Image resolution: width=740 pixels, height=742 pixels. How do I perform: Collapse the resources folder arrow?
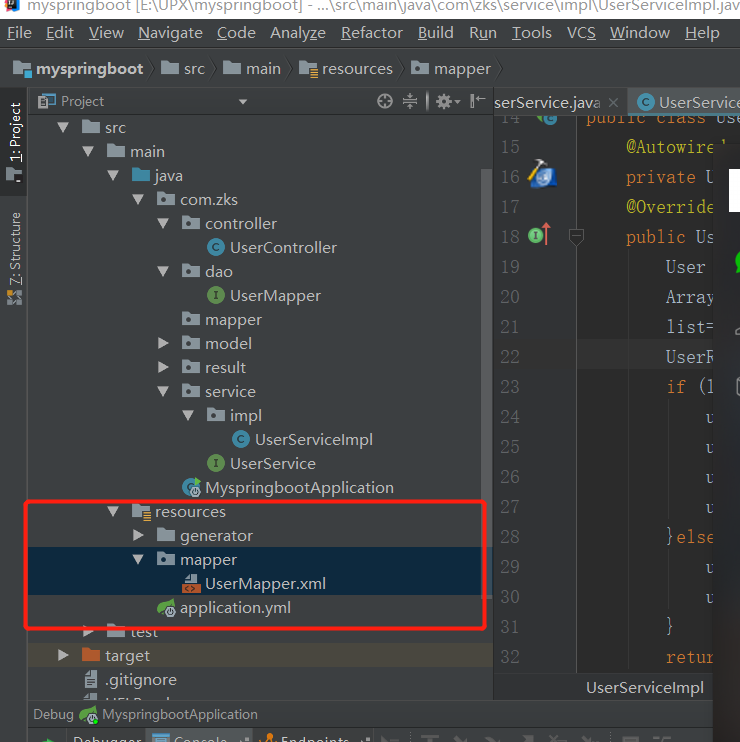(x=113, y=512)
